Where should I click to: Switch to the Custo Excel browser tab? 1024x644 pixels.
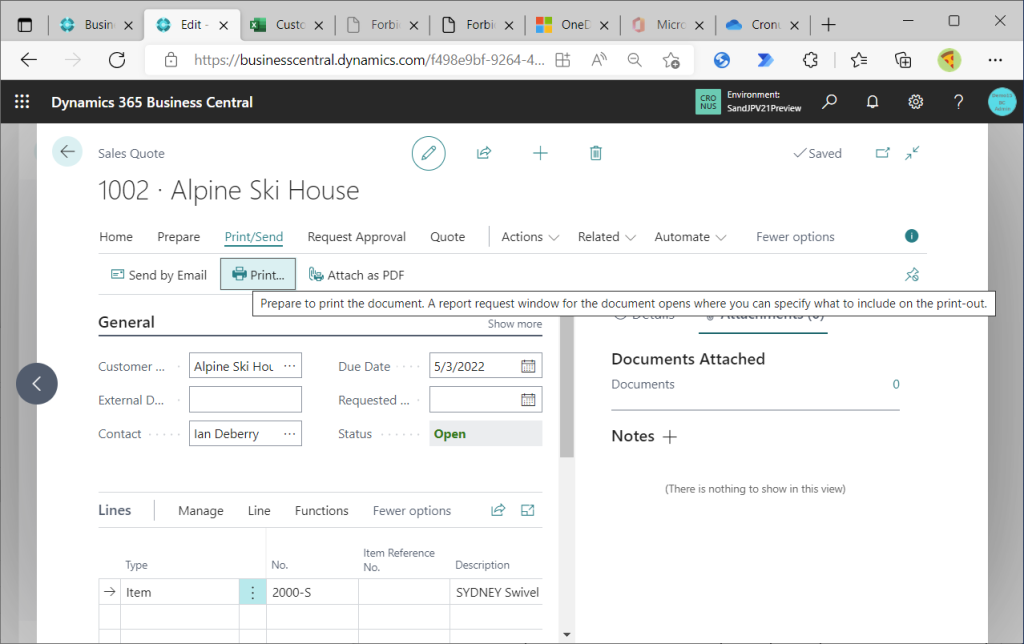click(x=287, y=25)
